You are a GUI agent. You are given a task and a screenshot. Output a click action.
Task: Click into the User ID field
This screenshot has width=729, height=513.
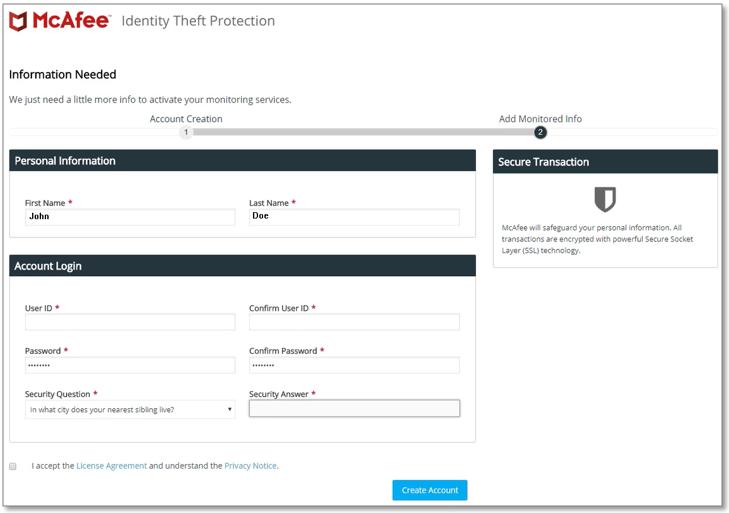[130, 322]
